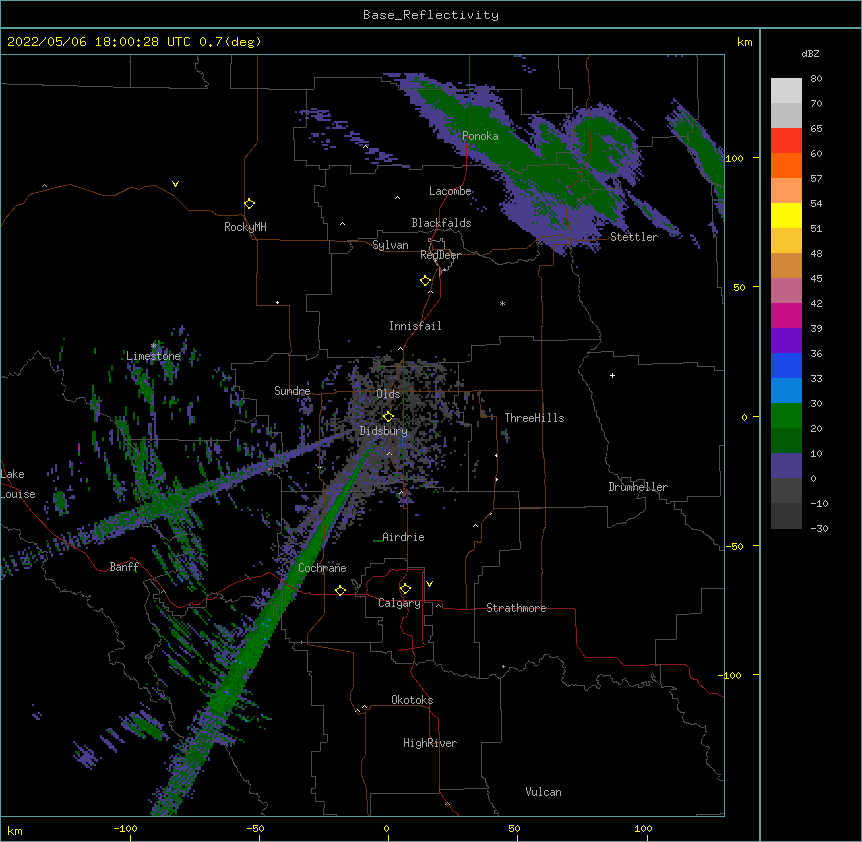
Task: Click the yellow marker above Calgary label
Action: click(x=405, y=589)
